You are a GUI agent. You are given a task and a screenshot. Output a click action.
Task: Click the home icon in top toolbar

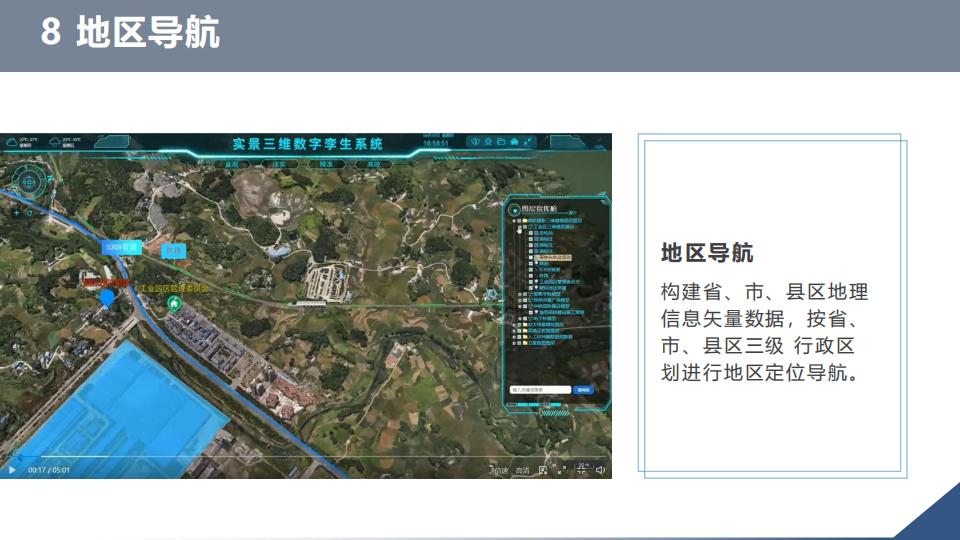pos(514,141)
